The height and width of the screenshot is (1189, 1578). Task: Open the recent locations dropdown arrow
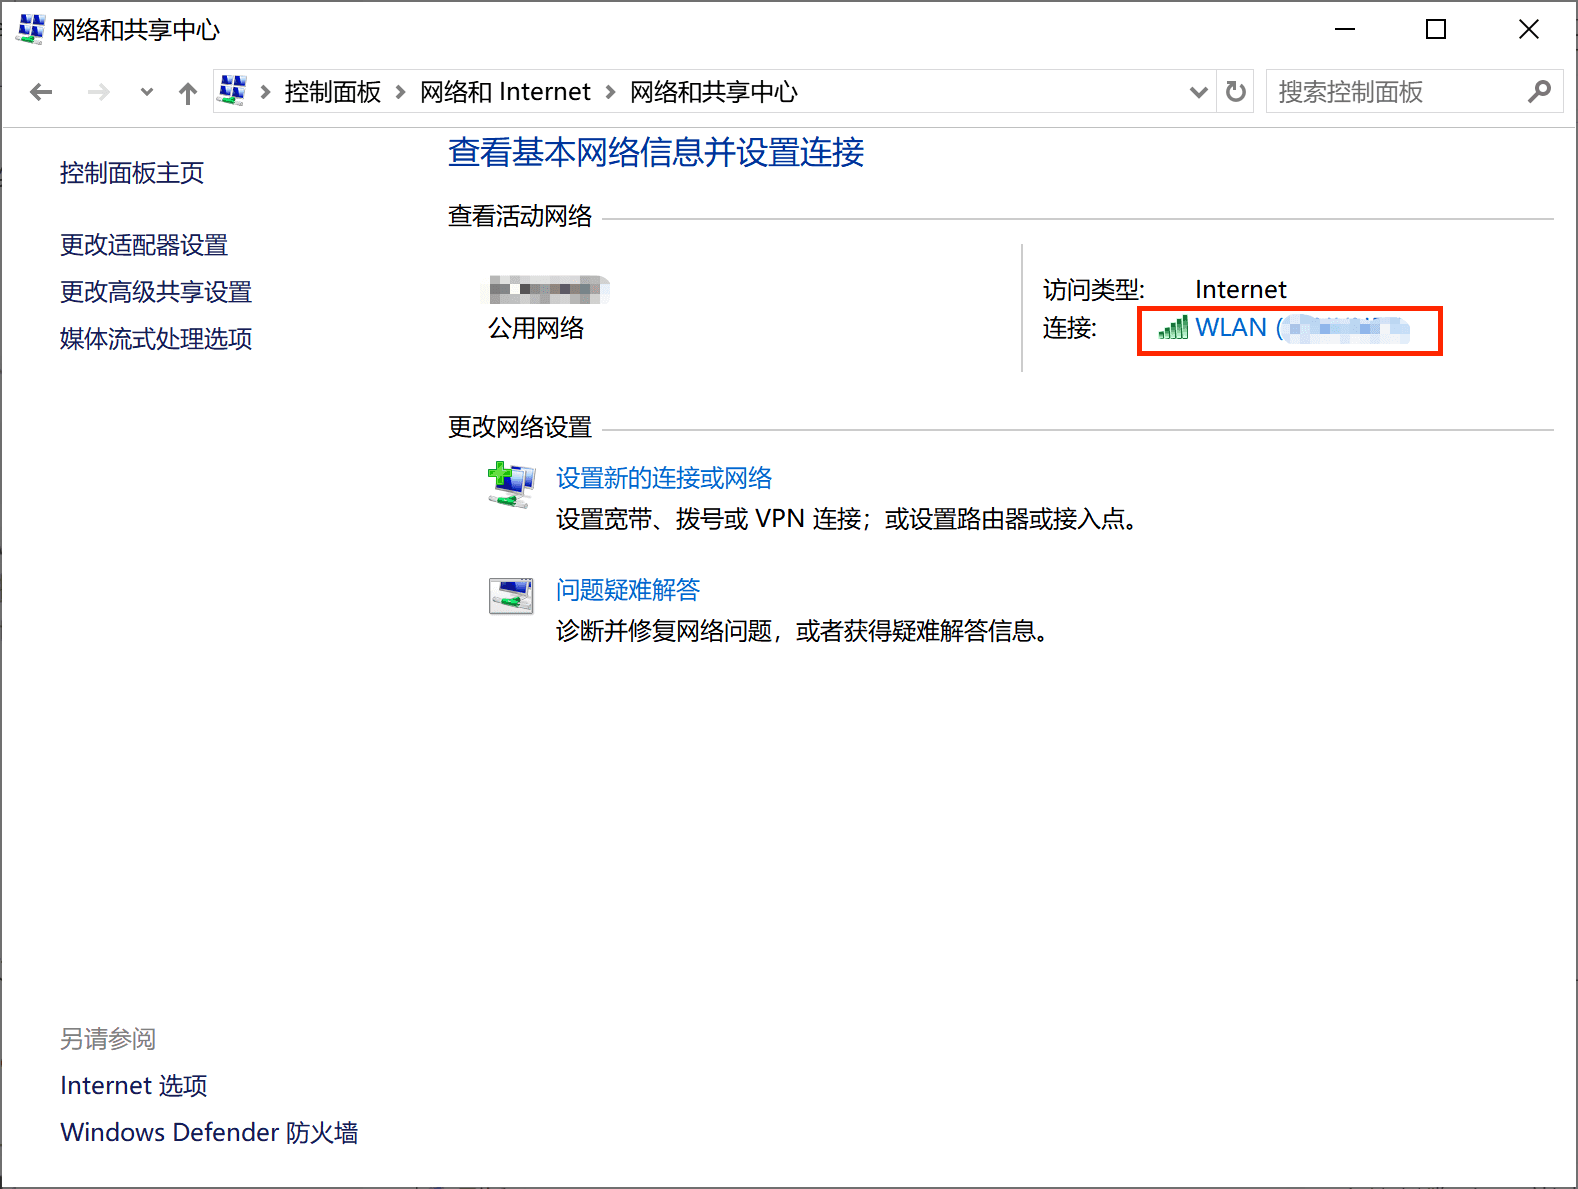[x=147, y=92]
